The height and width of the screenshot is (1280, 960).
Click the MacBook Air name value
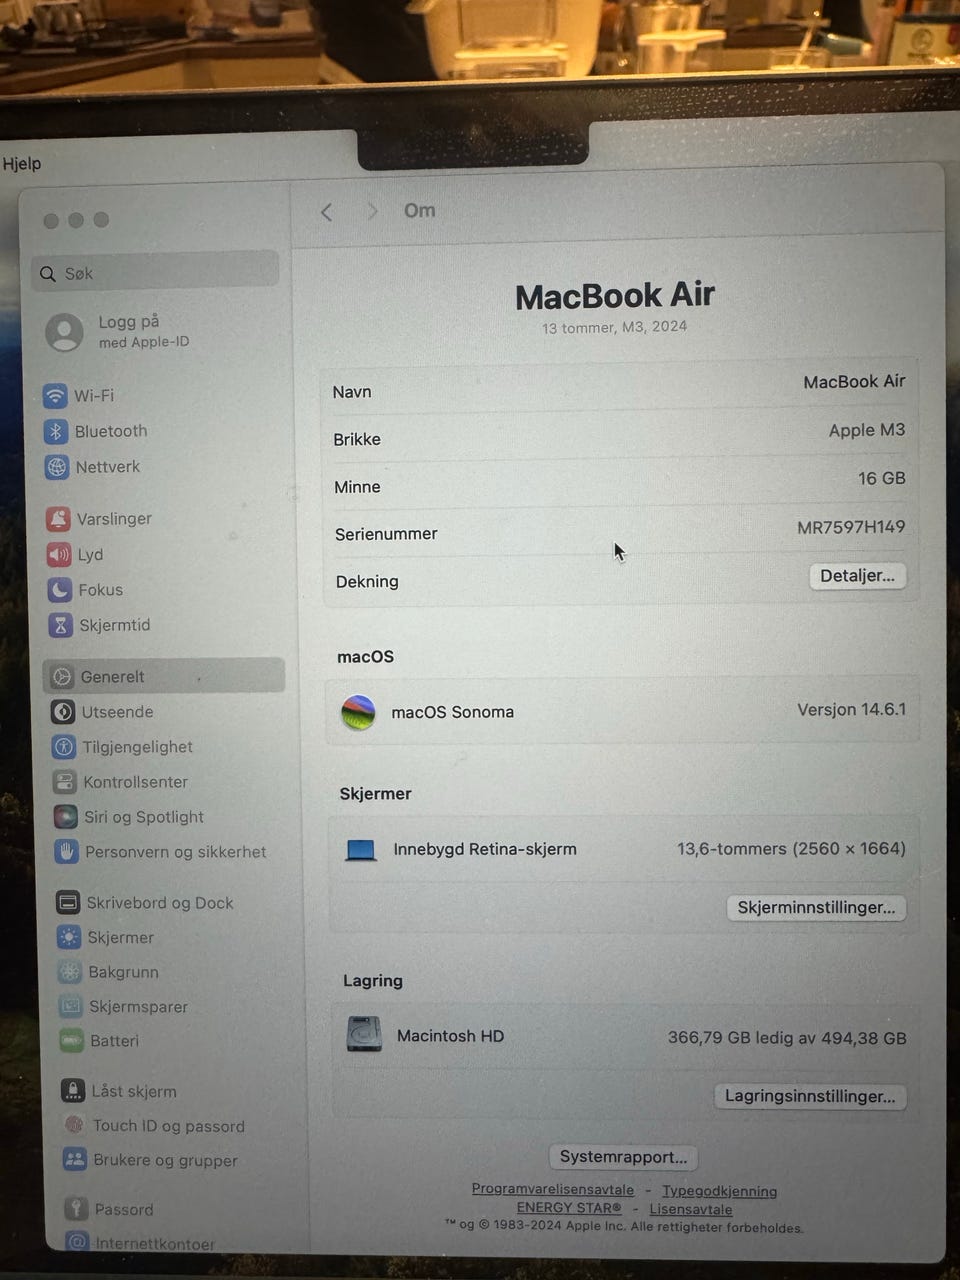coord(854,382)
